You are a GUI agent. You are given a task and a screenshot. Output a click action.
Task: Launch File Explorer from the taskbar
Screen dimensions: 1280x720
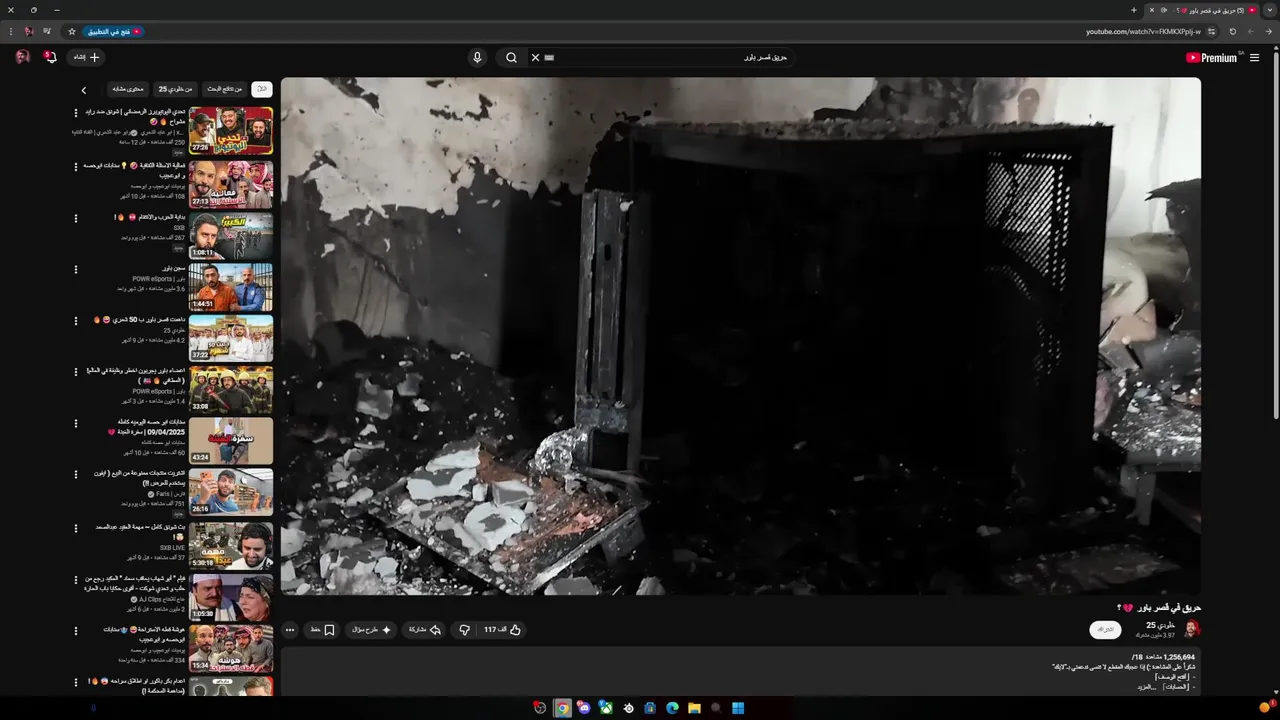tap(694, 708)
